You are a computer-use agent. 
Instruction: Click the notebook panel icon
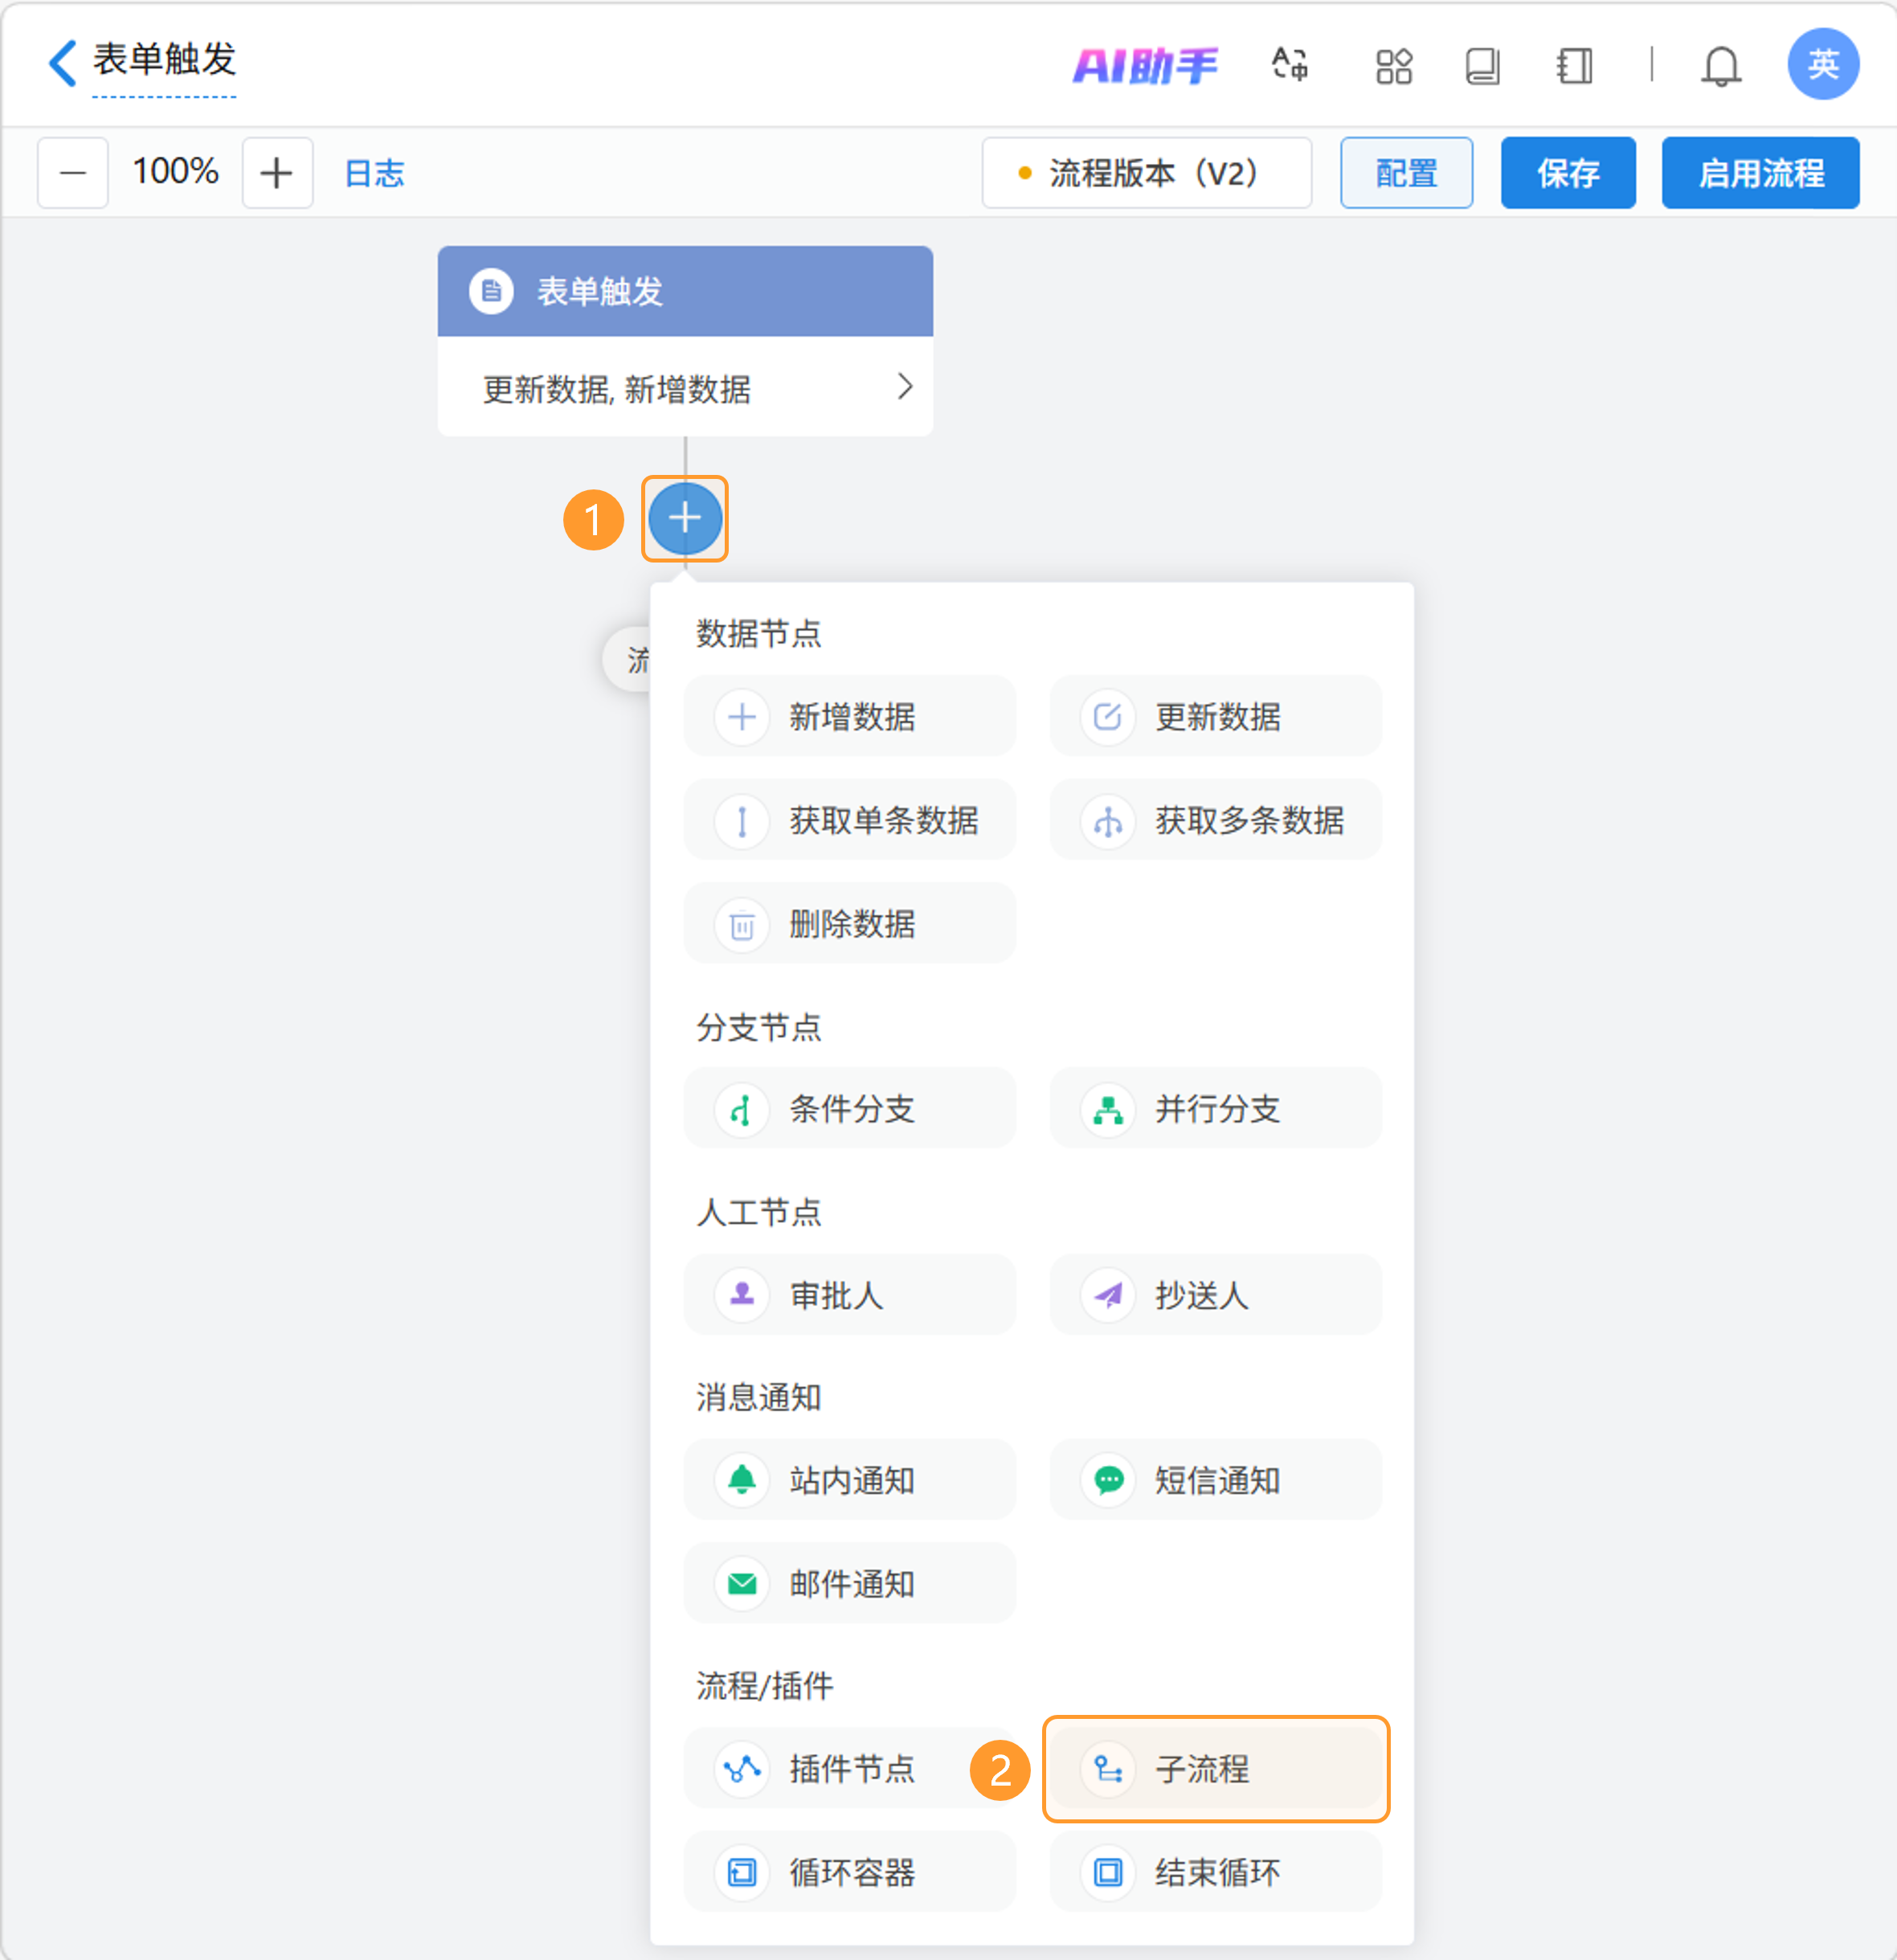point(1574,66)
